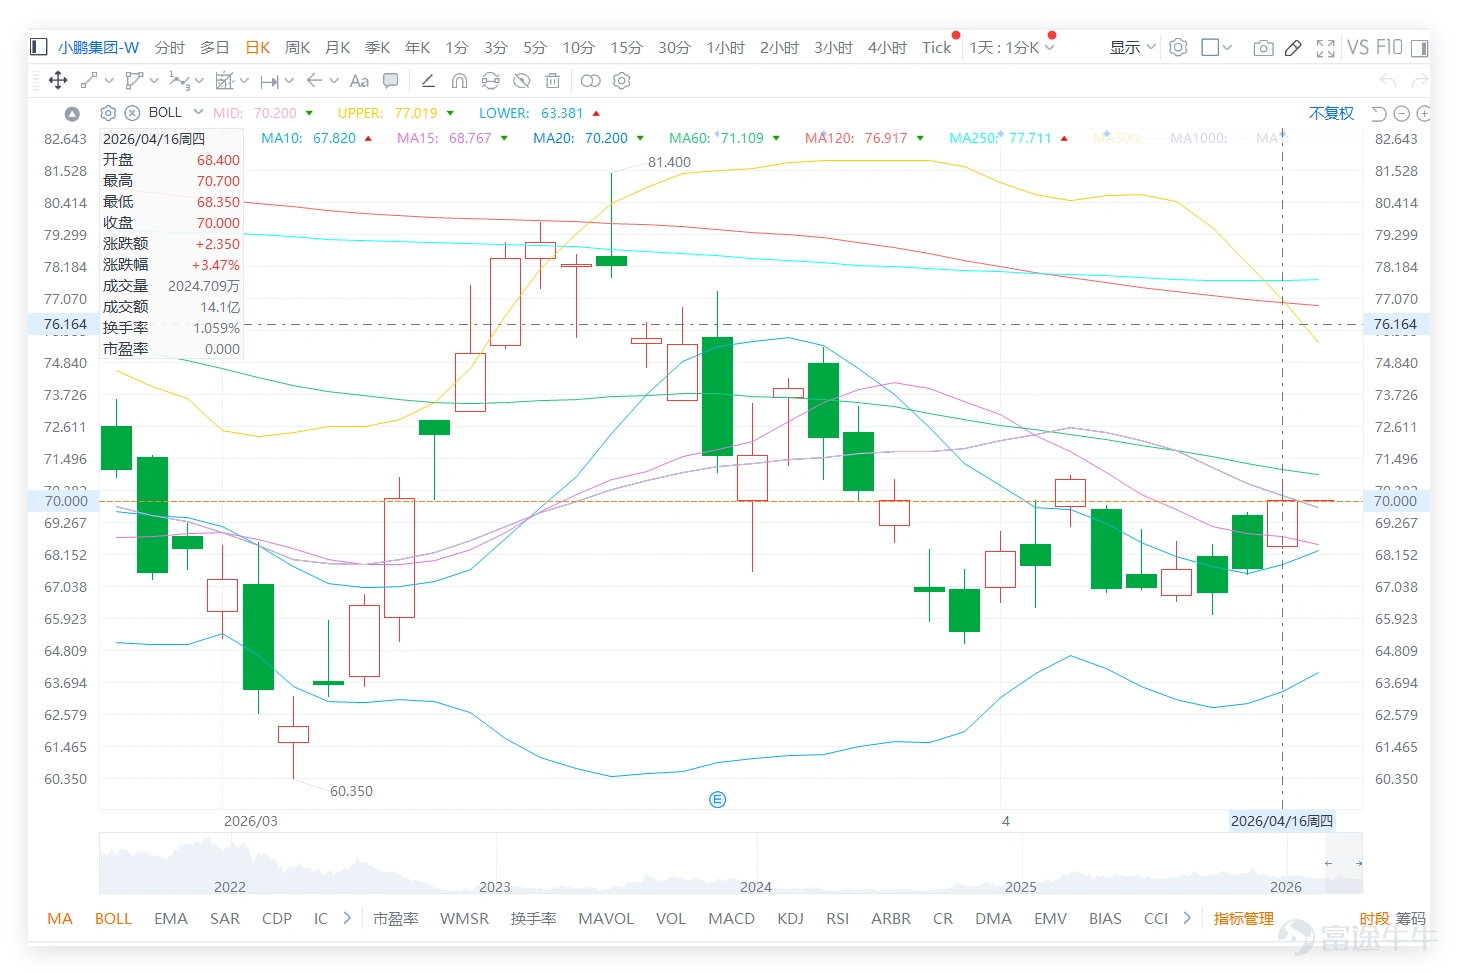Reset chart zoom with the rotate arrow
The image size is (1458, 974).
(x=1379, y=113)
